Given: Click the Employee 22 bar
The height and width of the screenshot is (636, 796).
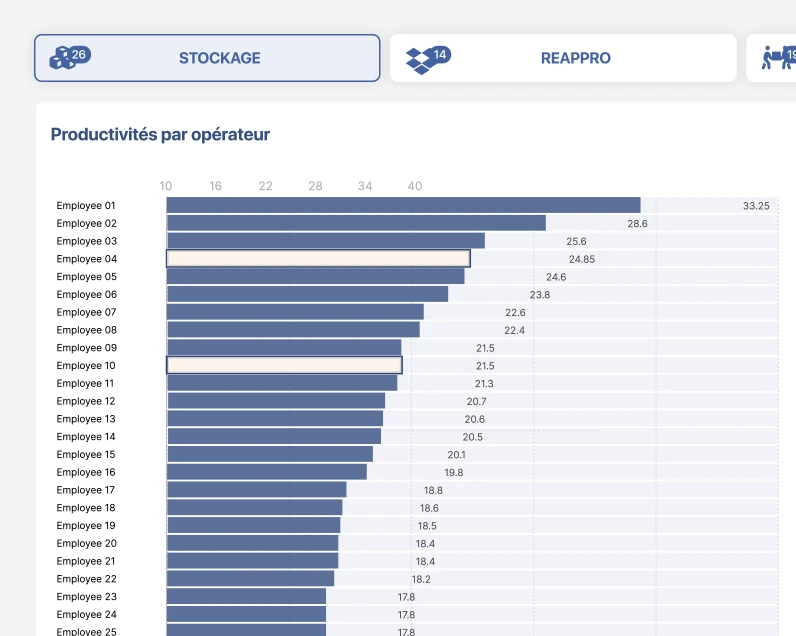Looking at the screenshot, I should [251, 579].
